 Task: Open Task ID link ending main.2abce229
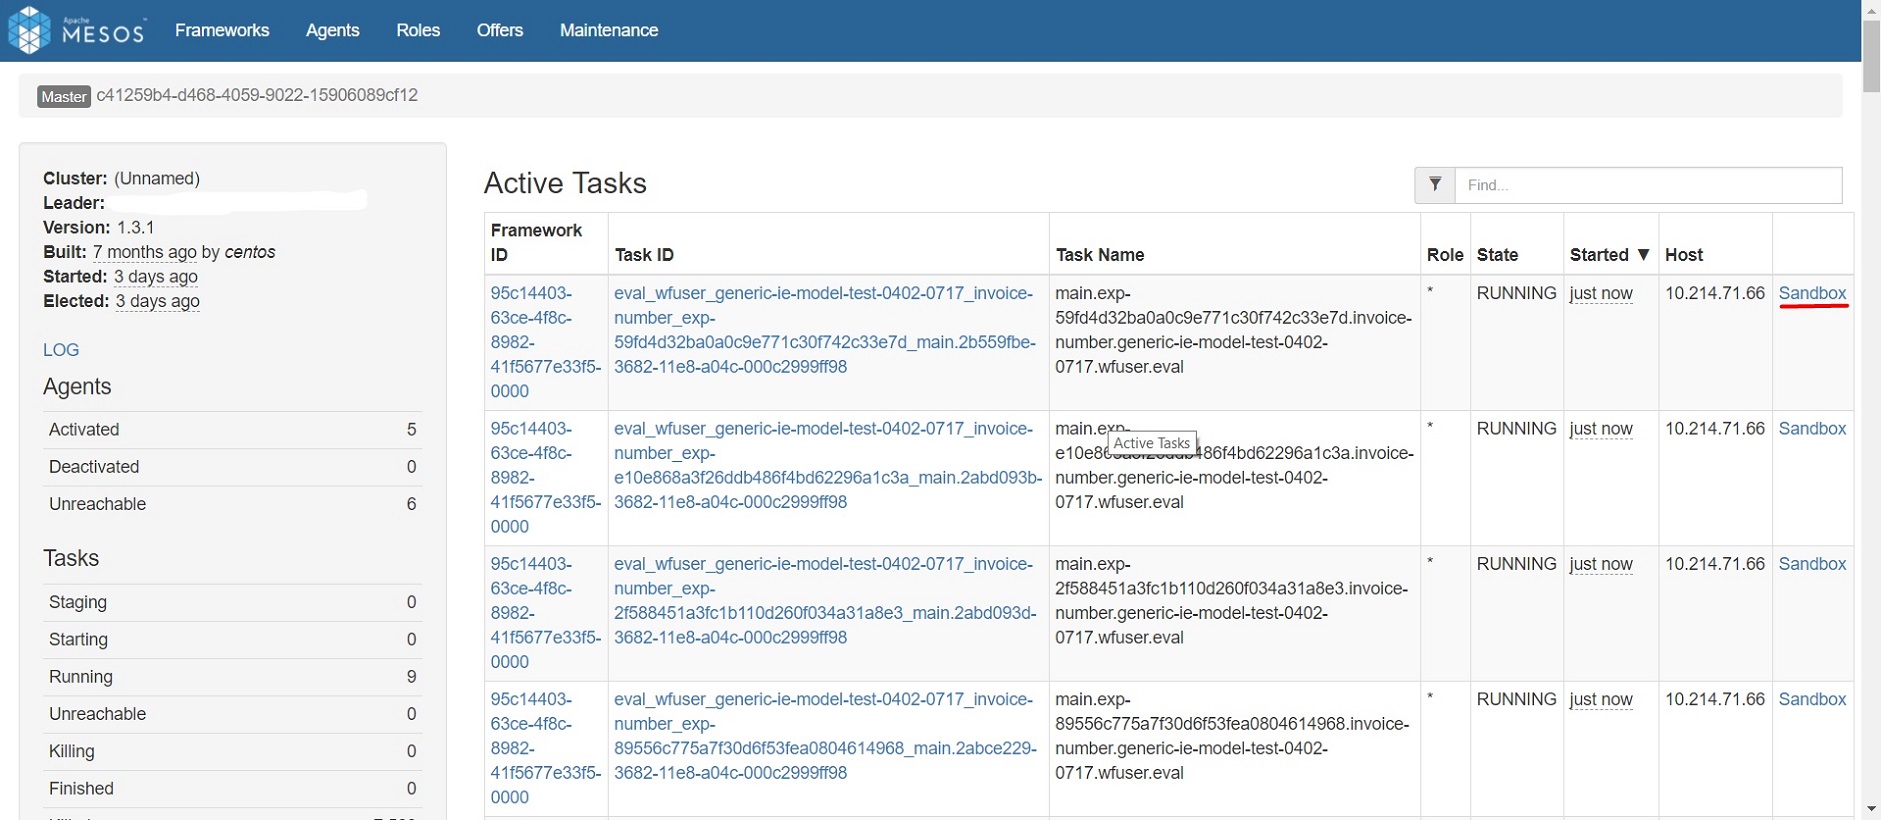[825, 736]
